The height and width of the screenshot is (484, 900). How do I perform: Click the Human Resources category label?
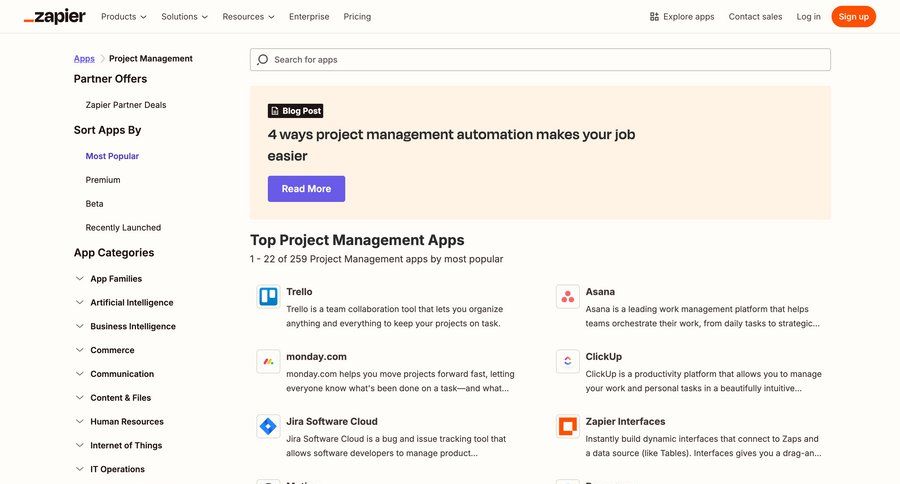pos(127,421)
